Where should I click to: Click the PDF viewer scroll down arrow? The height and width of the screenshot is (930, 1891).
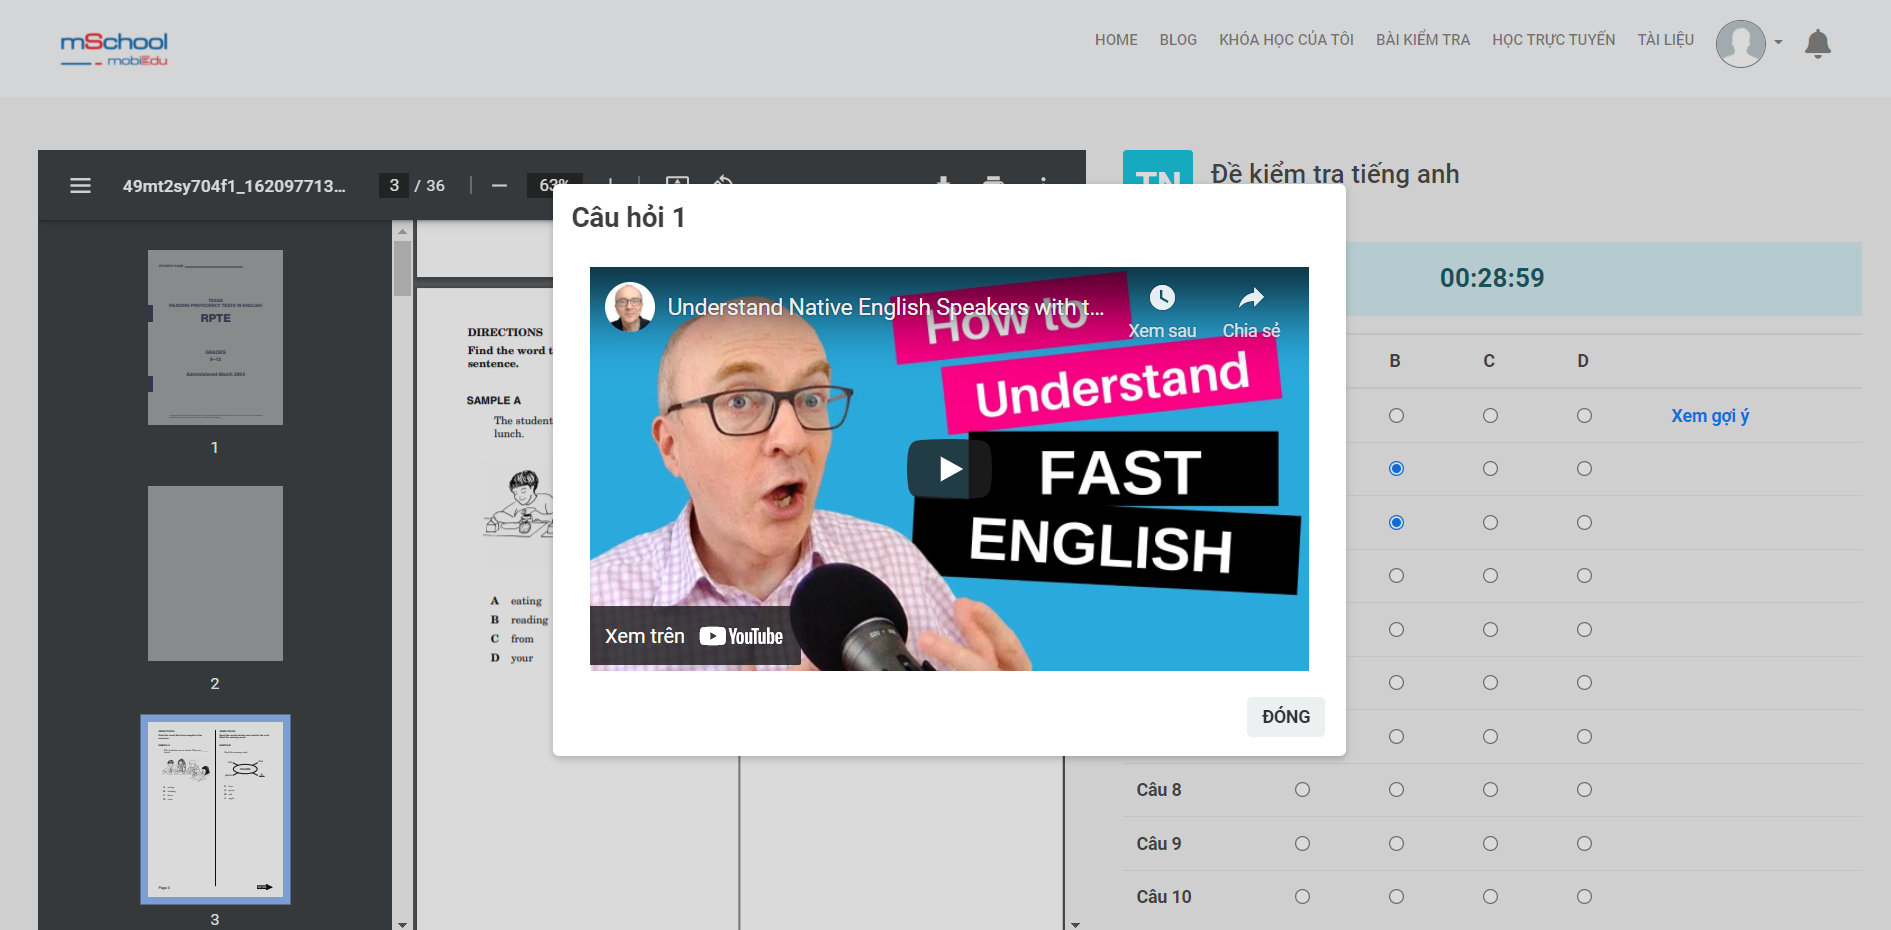[1075, 924]
